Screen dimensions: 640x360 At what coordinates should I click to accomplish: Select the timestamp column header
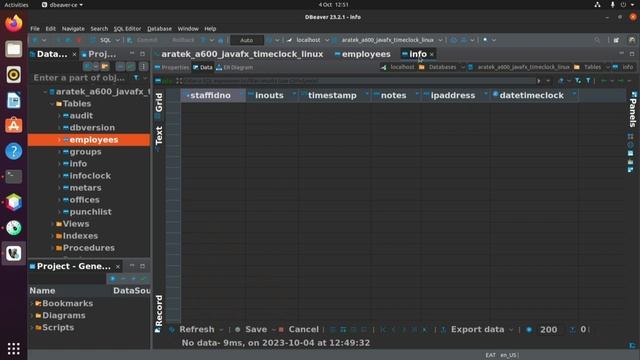[x=335, y=95]
